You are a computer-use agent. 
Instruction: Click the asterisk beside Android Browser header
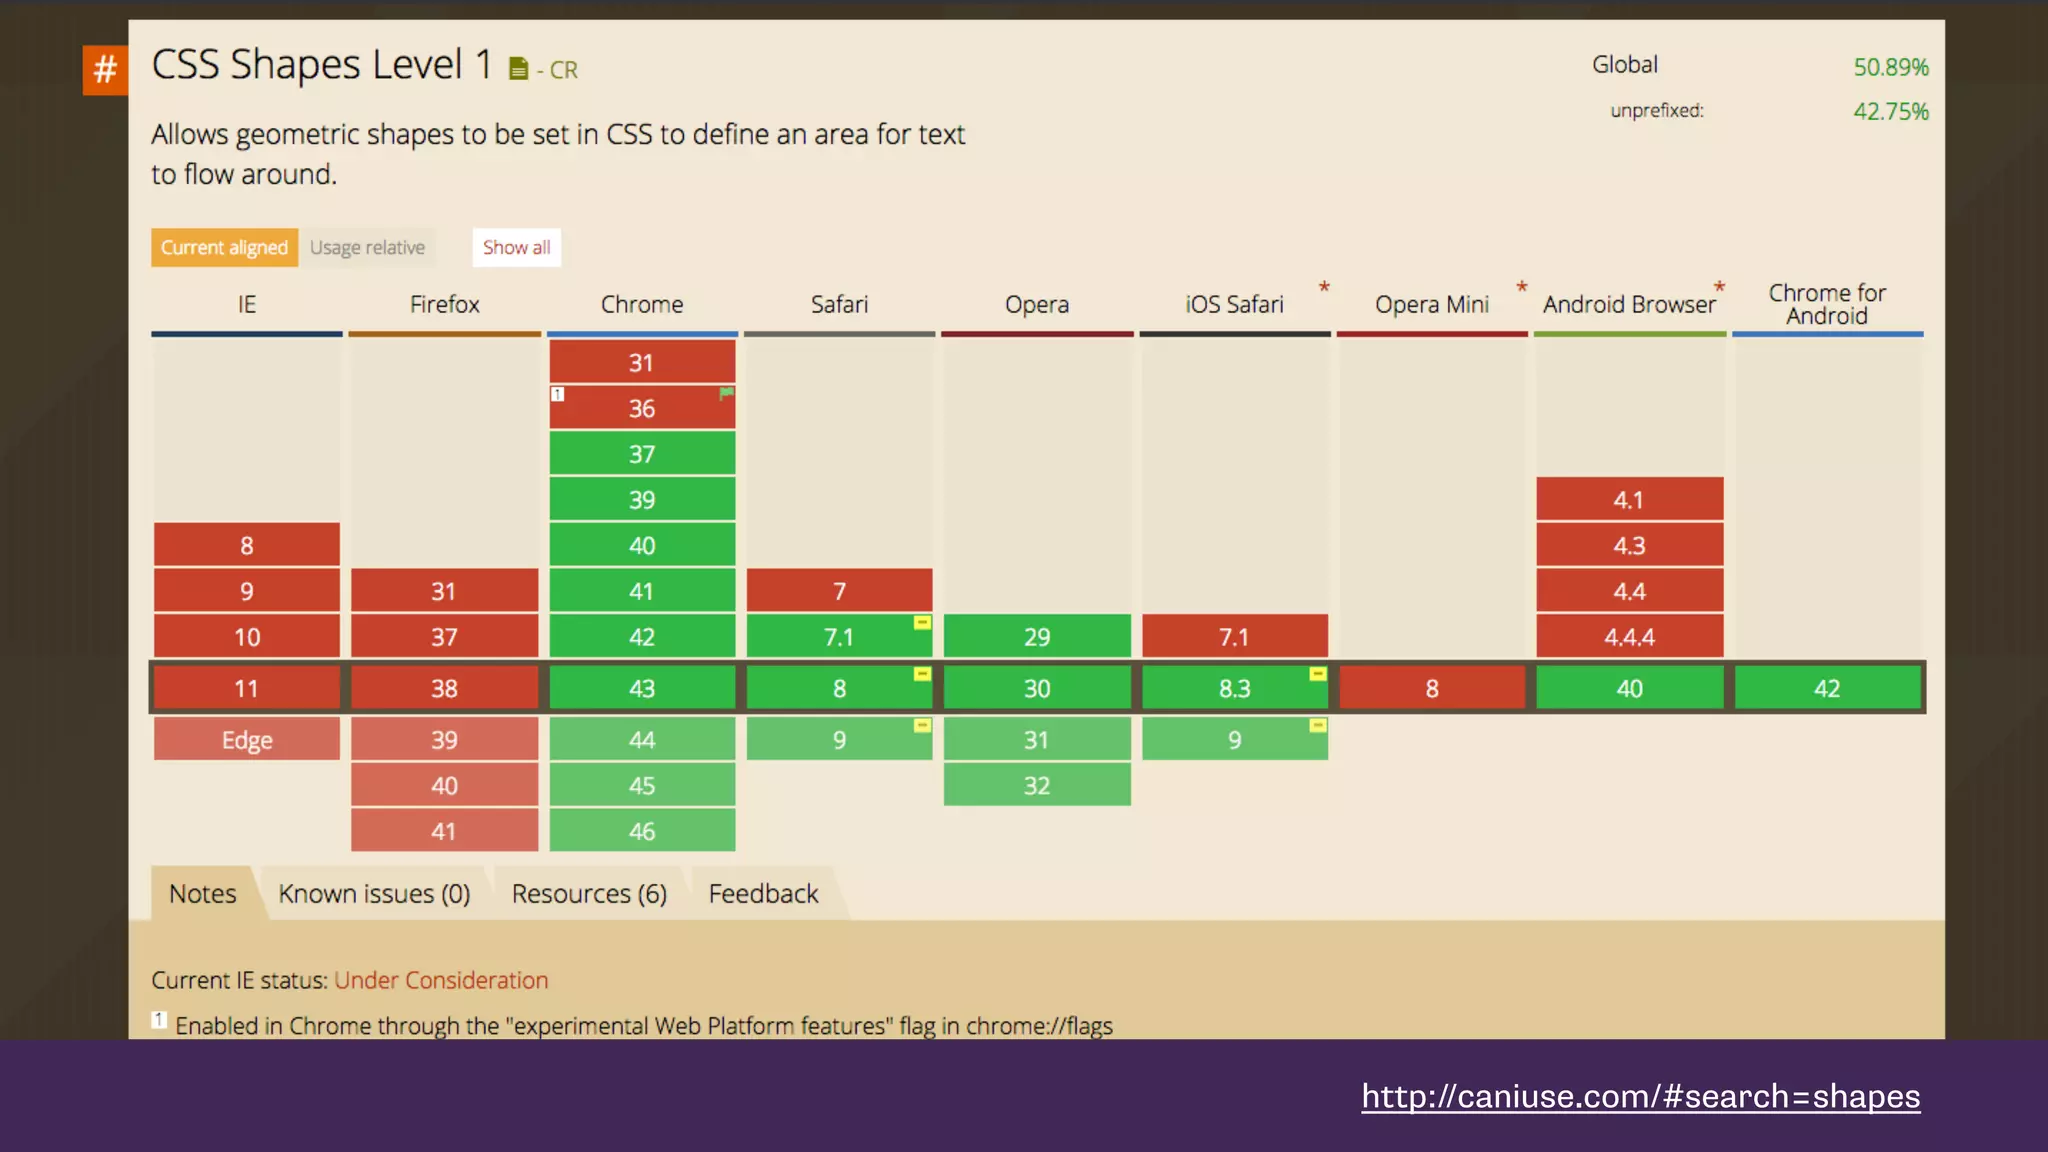pyautogui.click(x=1719, y=287)
